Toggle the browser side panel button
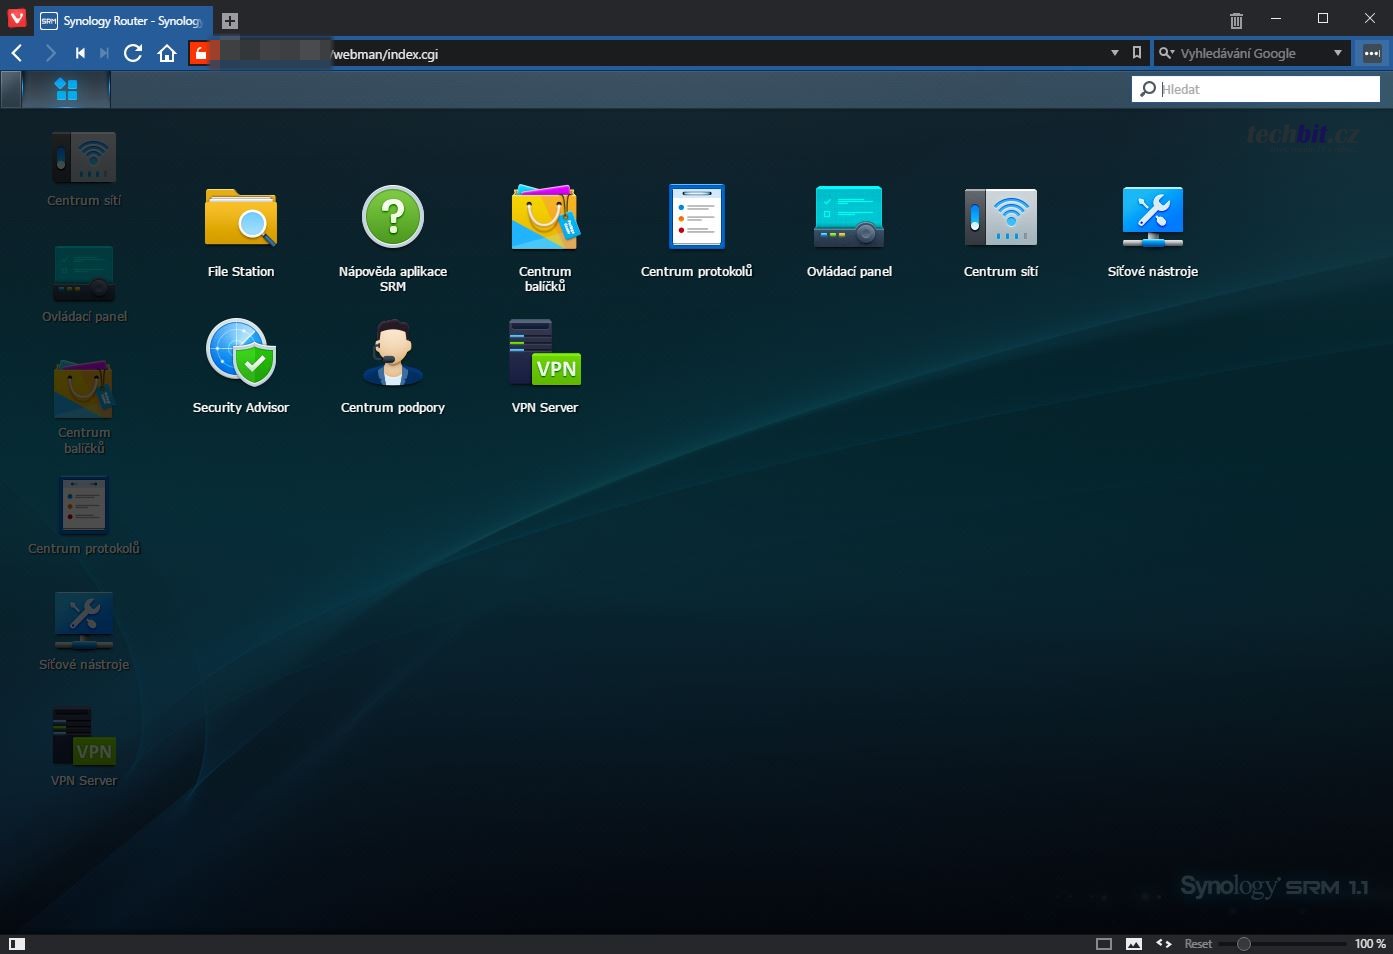 [17, 943]
